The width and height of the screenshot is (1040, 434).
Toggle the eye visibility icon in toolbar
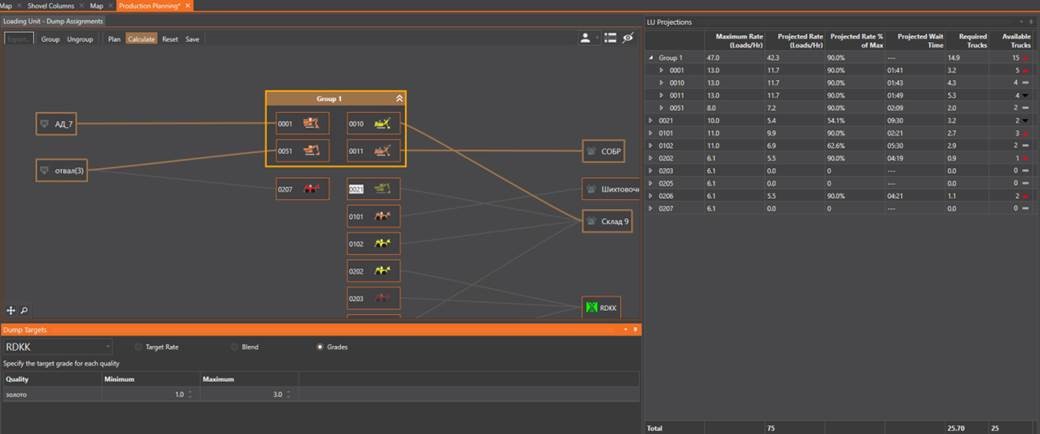(x=628, y=38)
